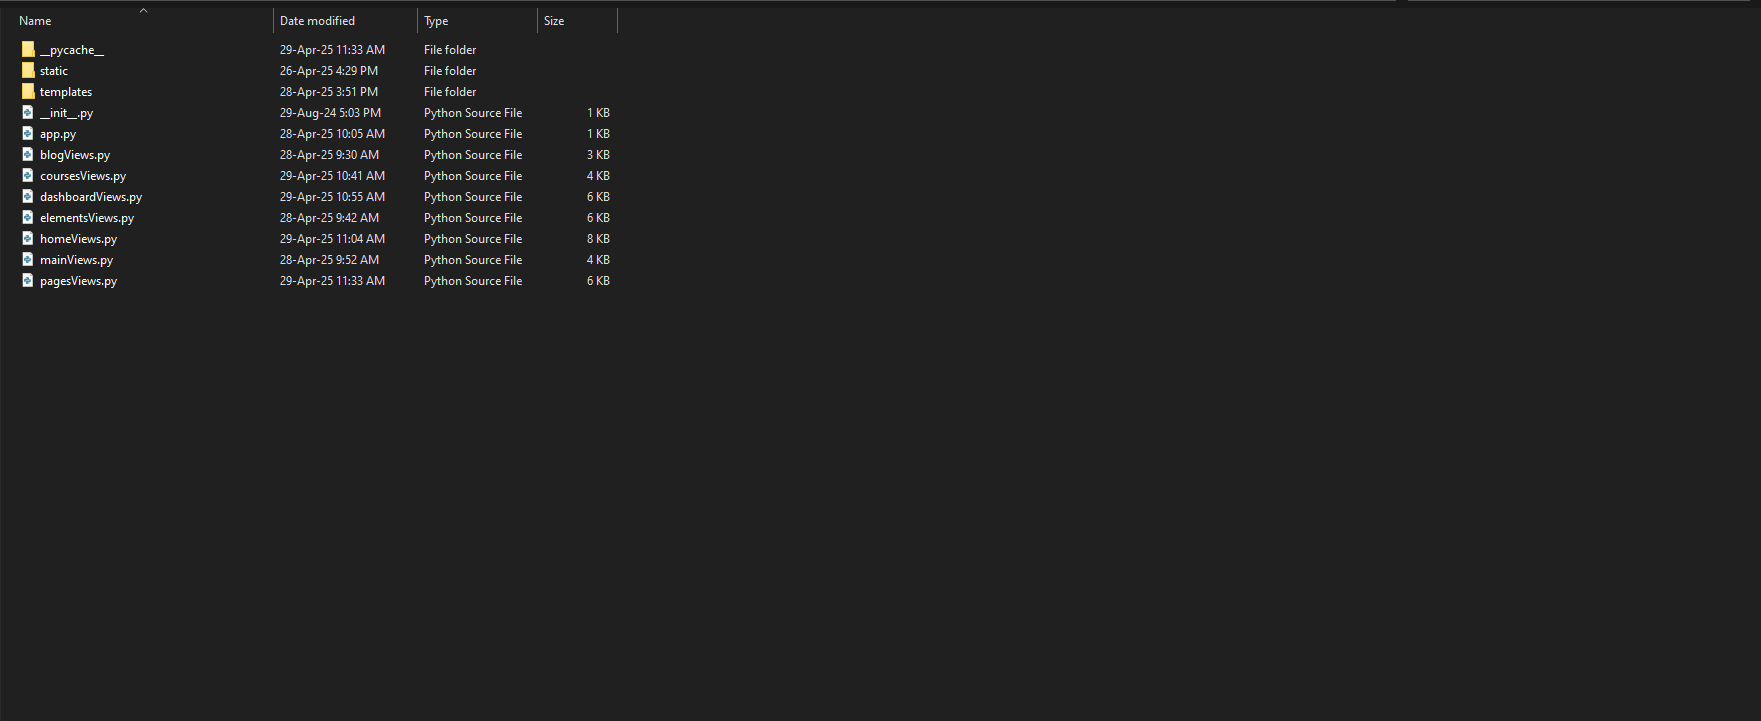Select dashboardViews.py file name
This screenshot has height=721, width=1761.
[91, 197]
